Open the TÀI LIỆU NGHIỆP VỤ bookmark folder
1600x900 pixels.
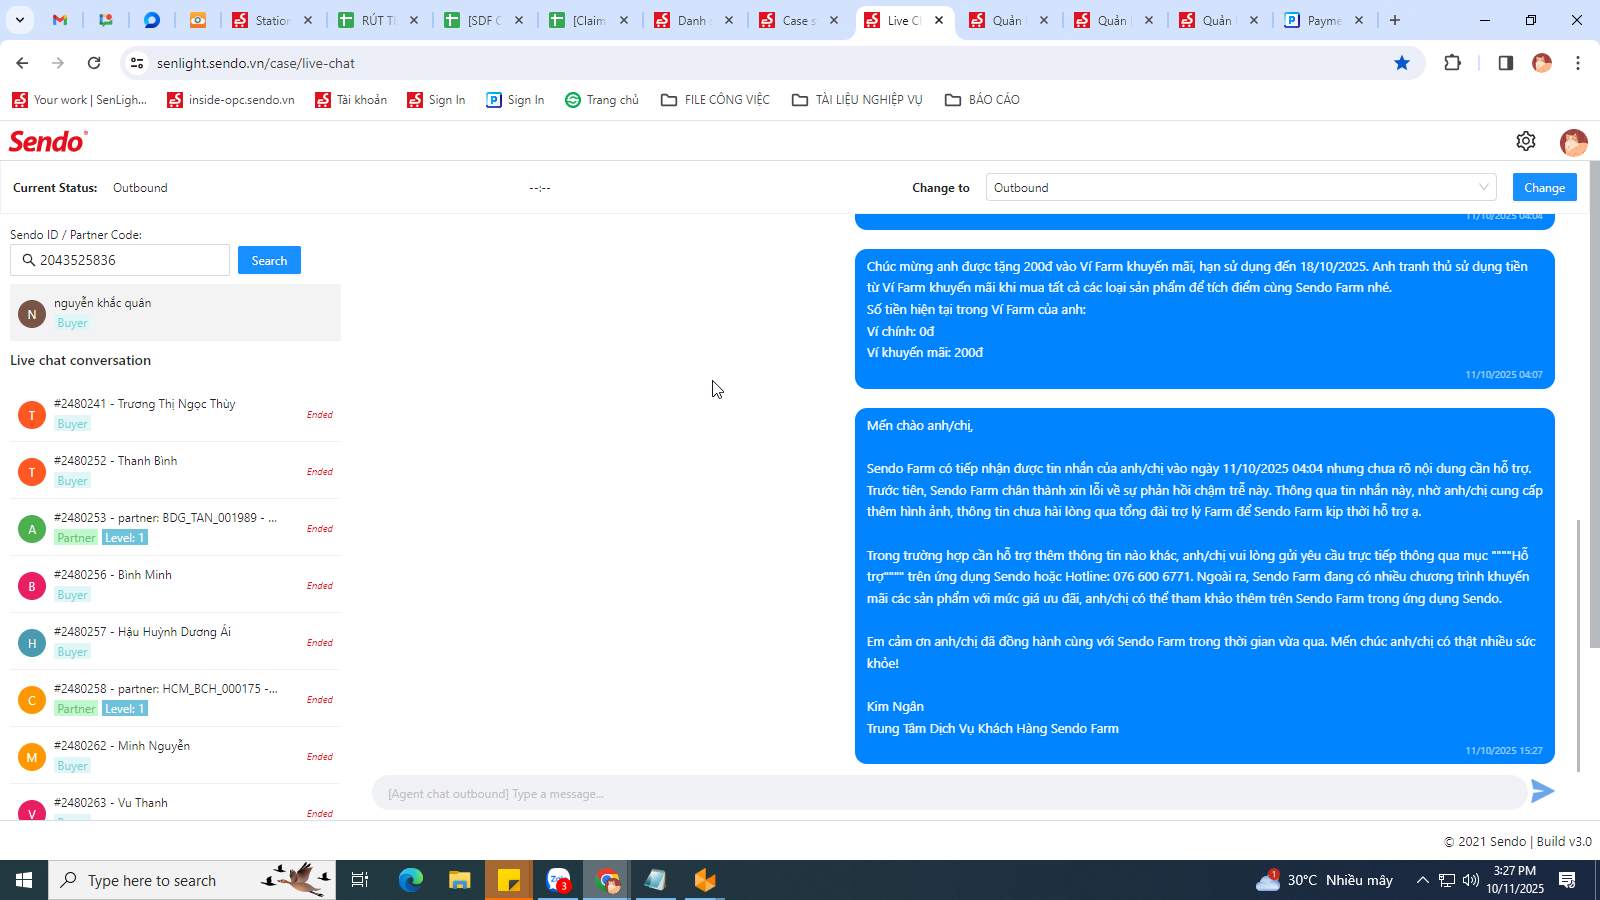[x=857, y=100]
